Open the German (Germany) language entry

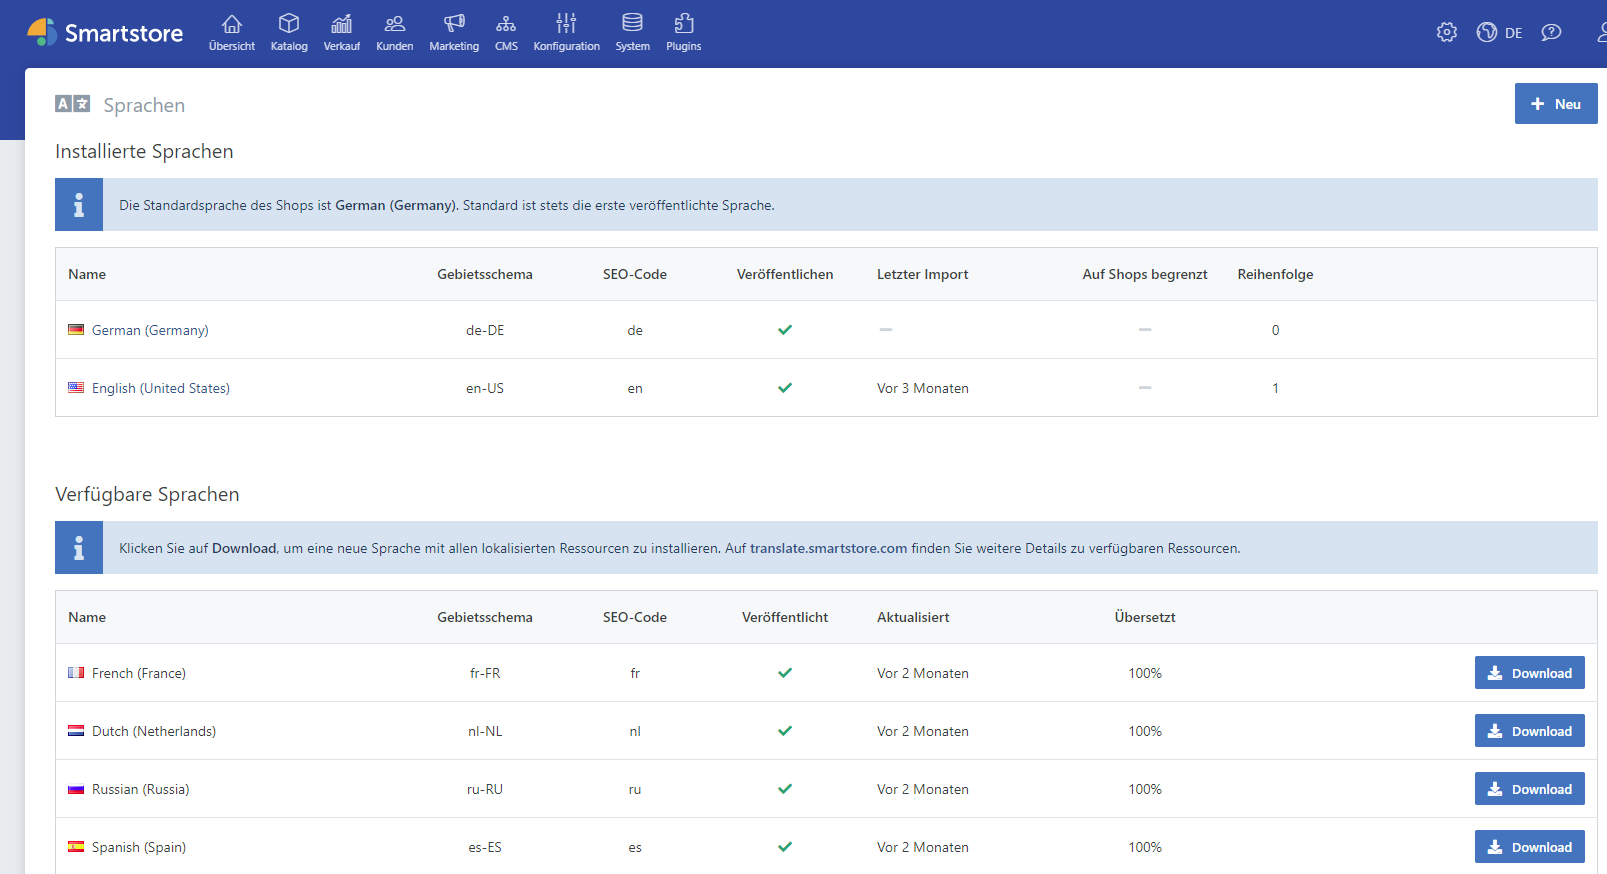[150, 330]
